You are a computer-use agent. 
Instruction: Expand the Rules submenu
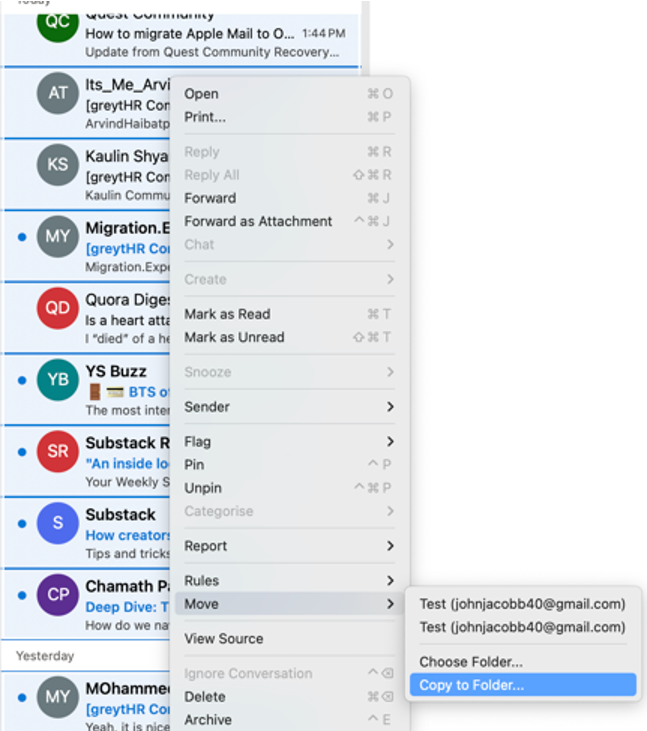[289, 580]
